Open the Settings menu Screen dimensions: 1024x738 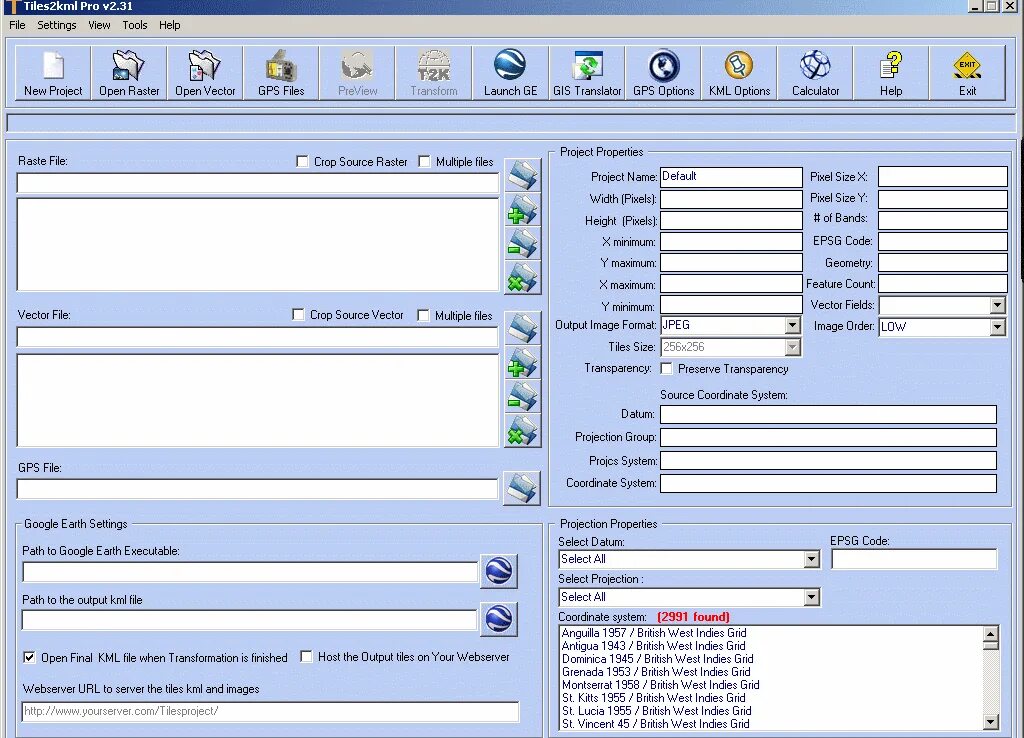(x=56, y=25)
